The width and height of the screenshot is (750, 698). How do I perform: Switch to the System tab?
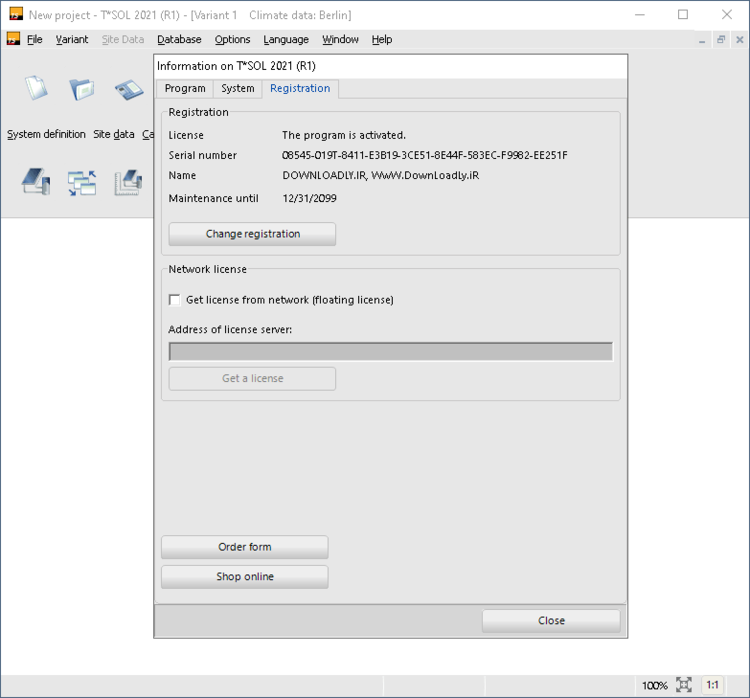pyautogui.click(x=238, y=89)
